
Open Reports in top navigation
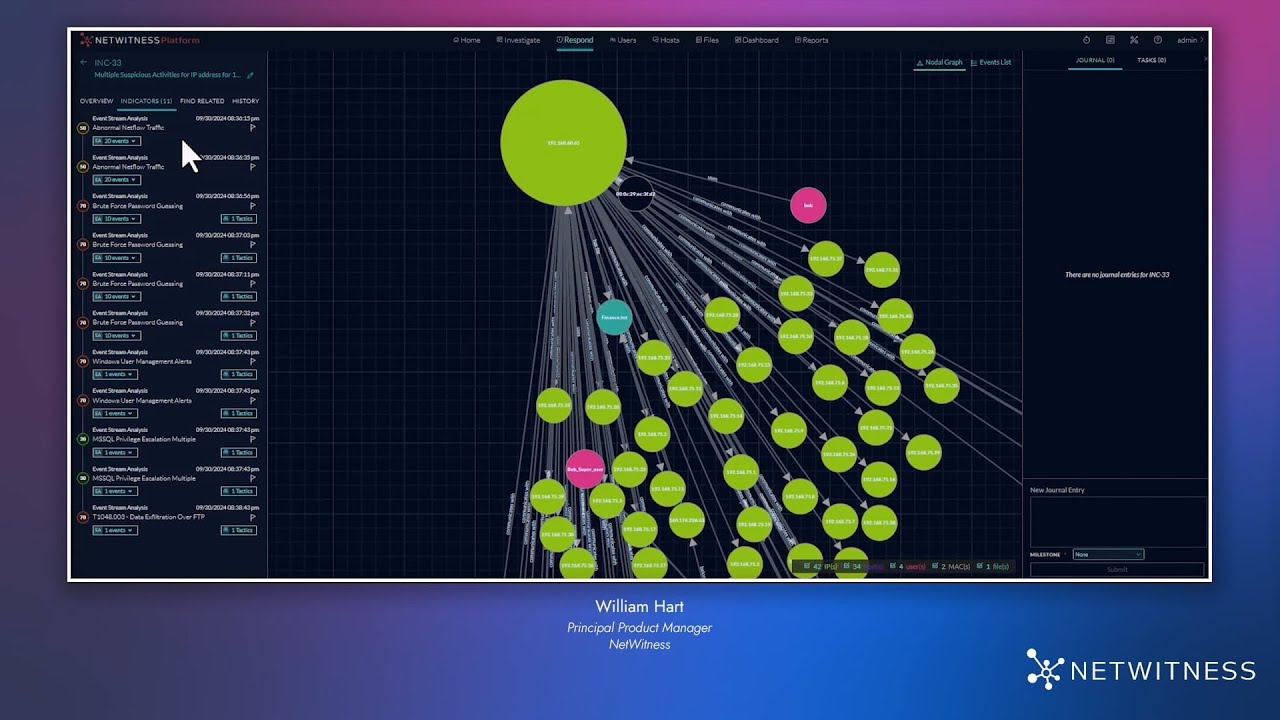pyautogui.click(x=811, y=40)
